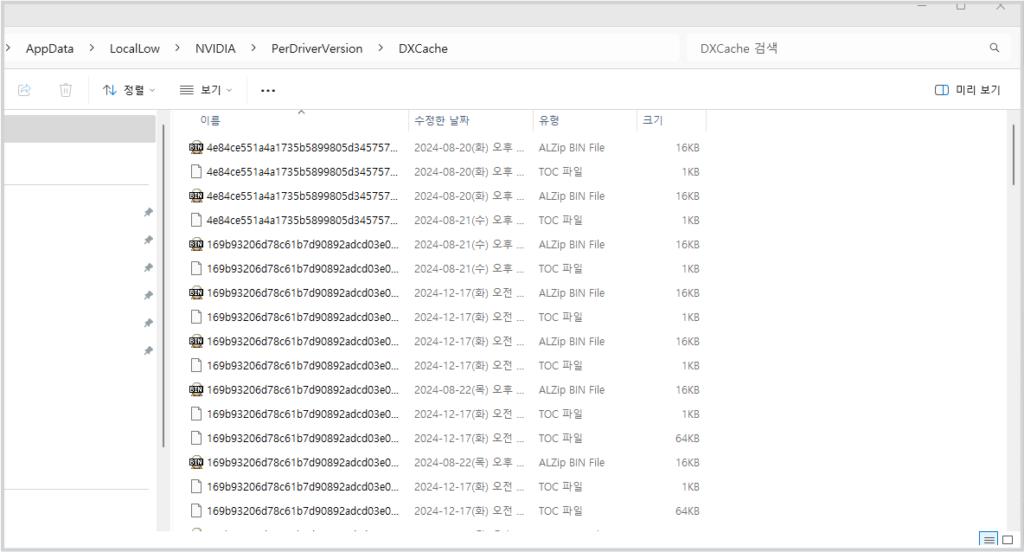Open the three-dot more options menu
Viewport: 1024px width, 552px height.
(x=268, y=90)
